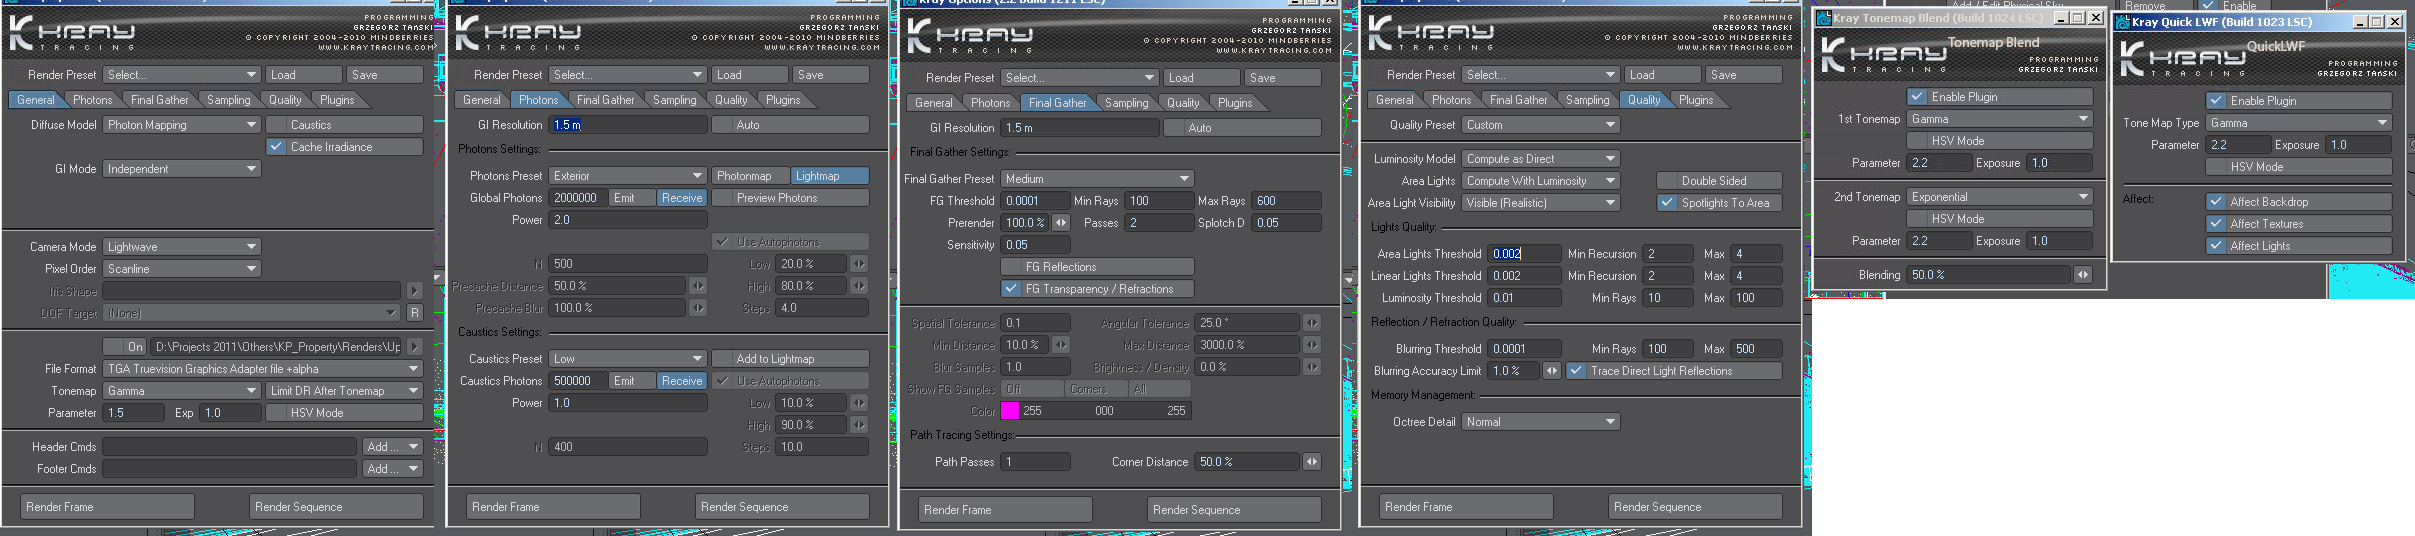This screenshot has height=536, width=2415.
Task: Click the R button beside DOF Target
Action: 414,313
